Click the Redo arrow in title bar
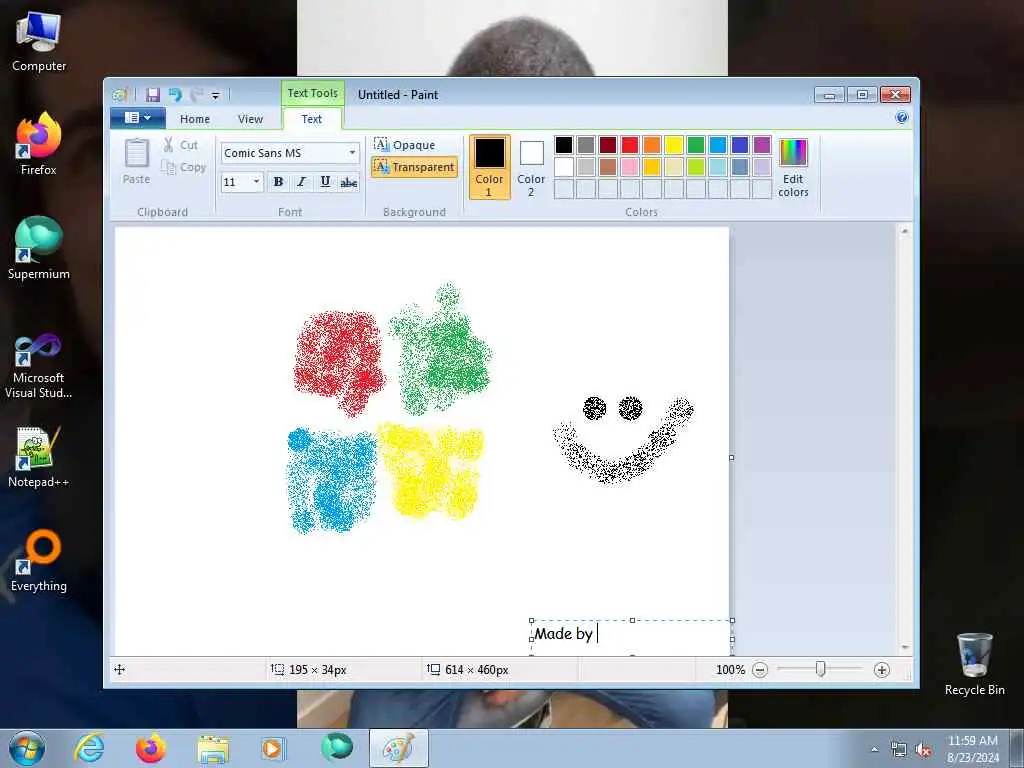Screen dimensions: 1024x768 coord(196,95)
